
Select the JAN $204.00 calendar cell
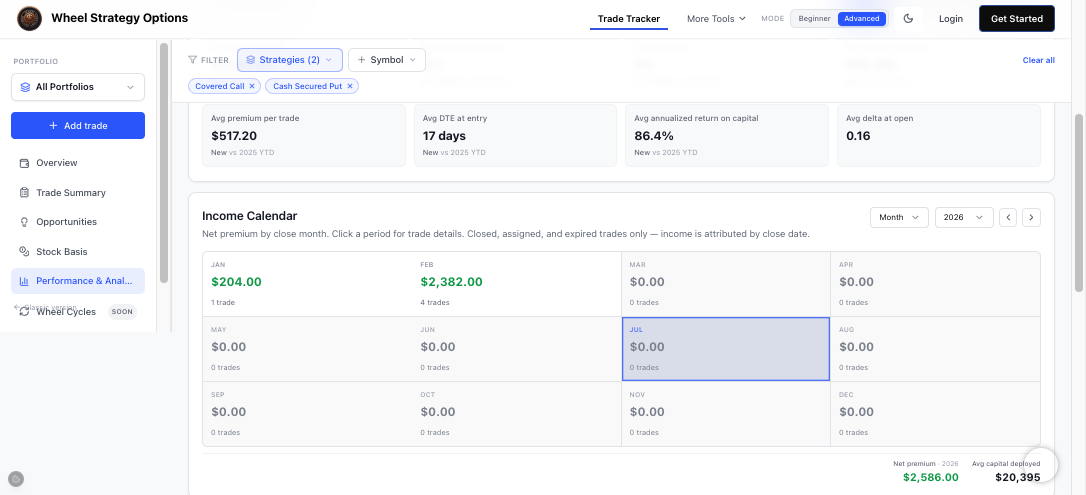pyautogui.click(x=307, y=284)
